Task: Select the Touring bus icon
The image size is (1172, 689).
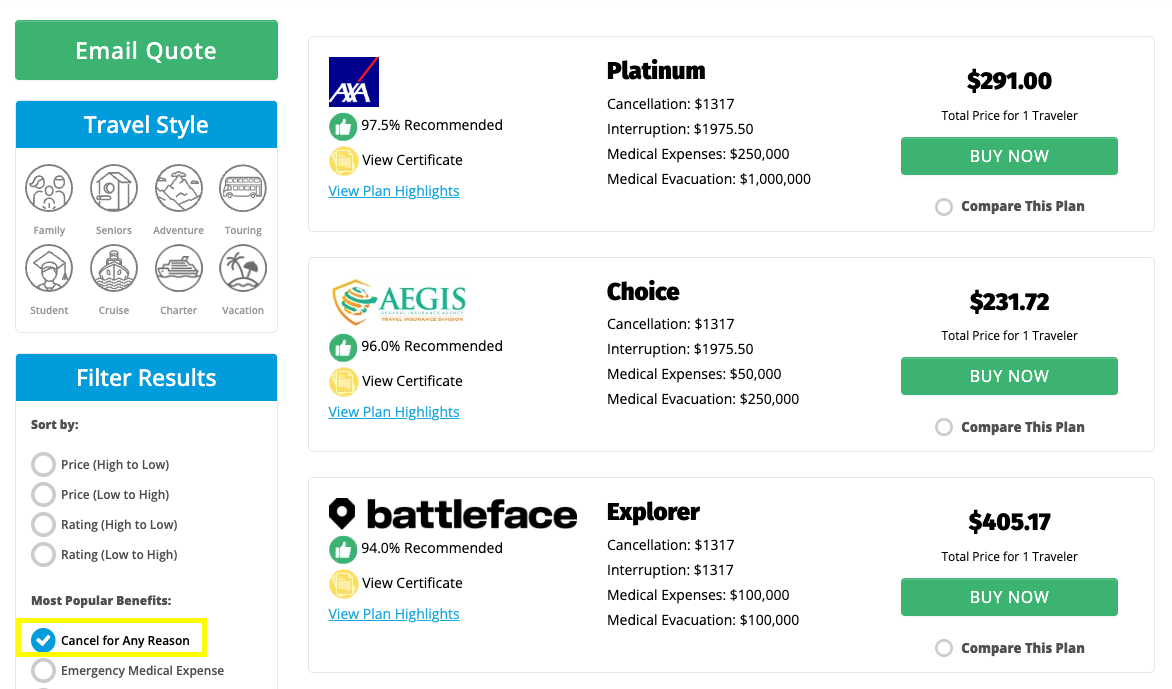Action: click(243, 189)
